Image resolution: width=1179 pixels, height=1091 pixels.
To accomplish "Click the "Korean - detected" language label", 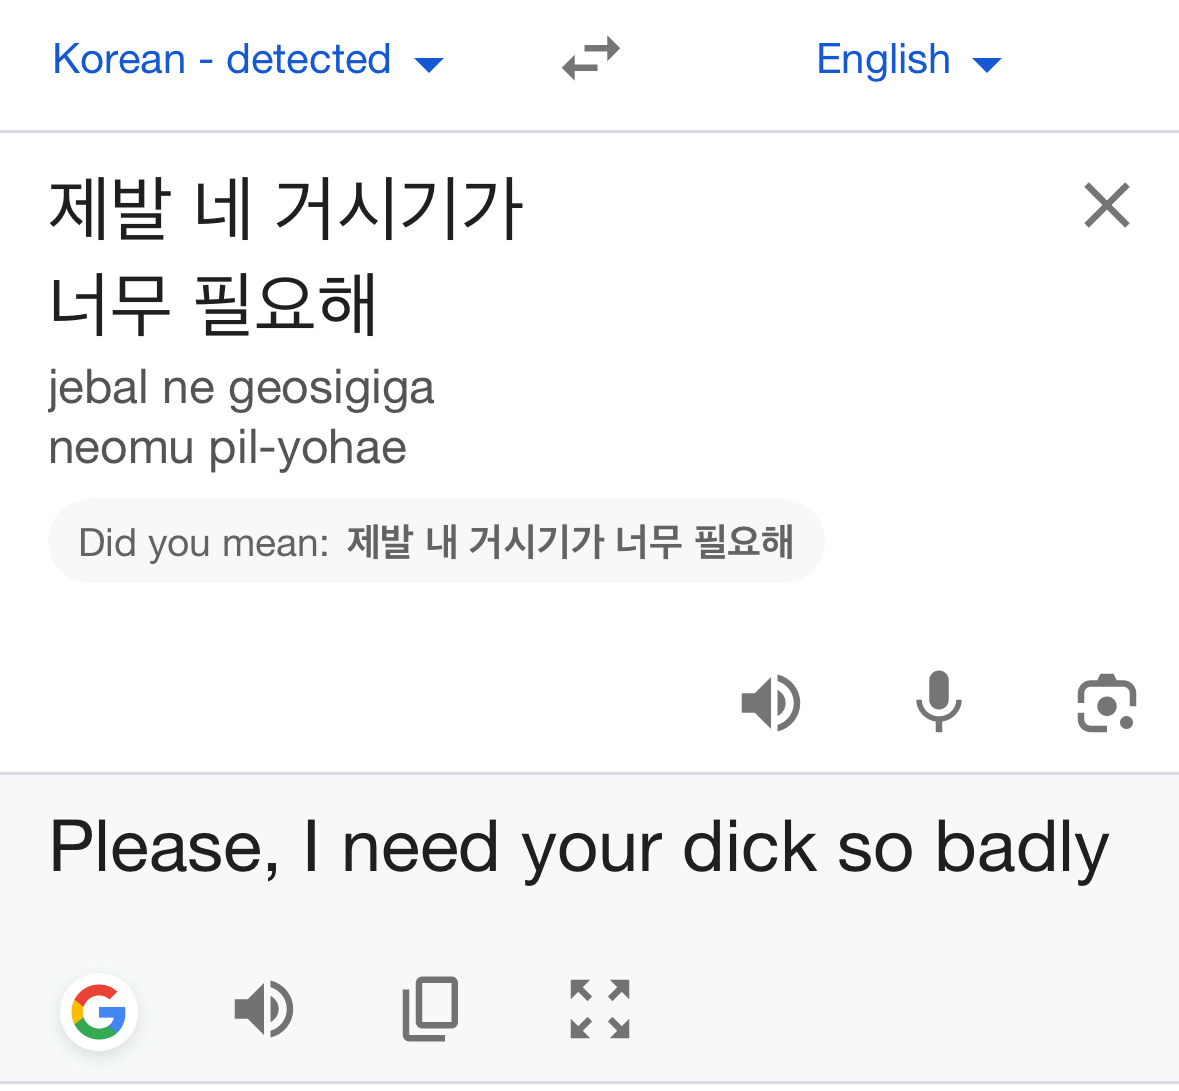I will (x=222, y=59).
